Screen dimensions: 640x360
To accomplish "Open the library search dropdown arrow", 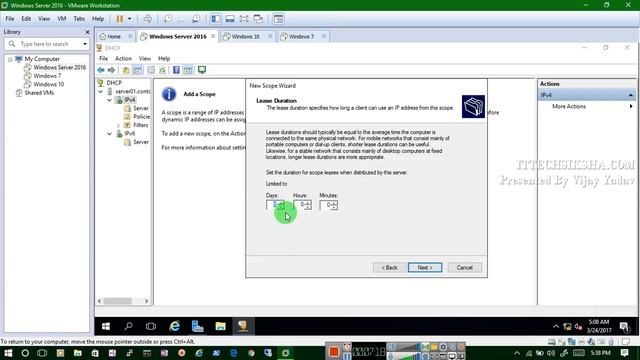I will click(85, 44).
